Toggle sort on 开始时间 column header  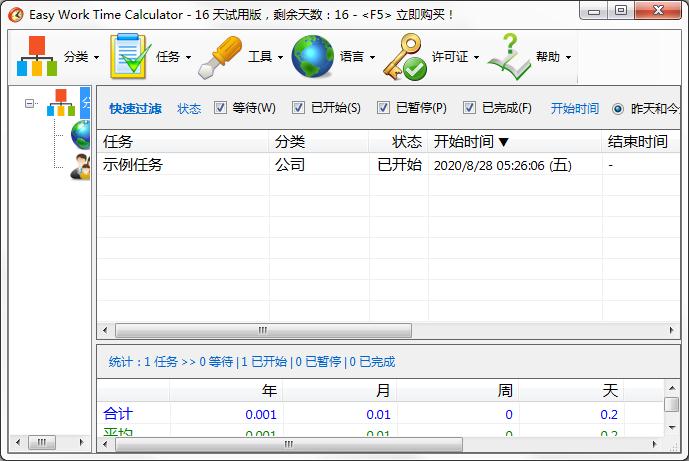tap(515, 142)
